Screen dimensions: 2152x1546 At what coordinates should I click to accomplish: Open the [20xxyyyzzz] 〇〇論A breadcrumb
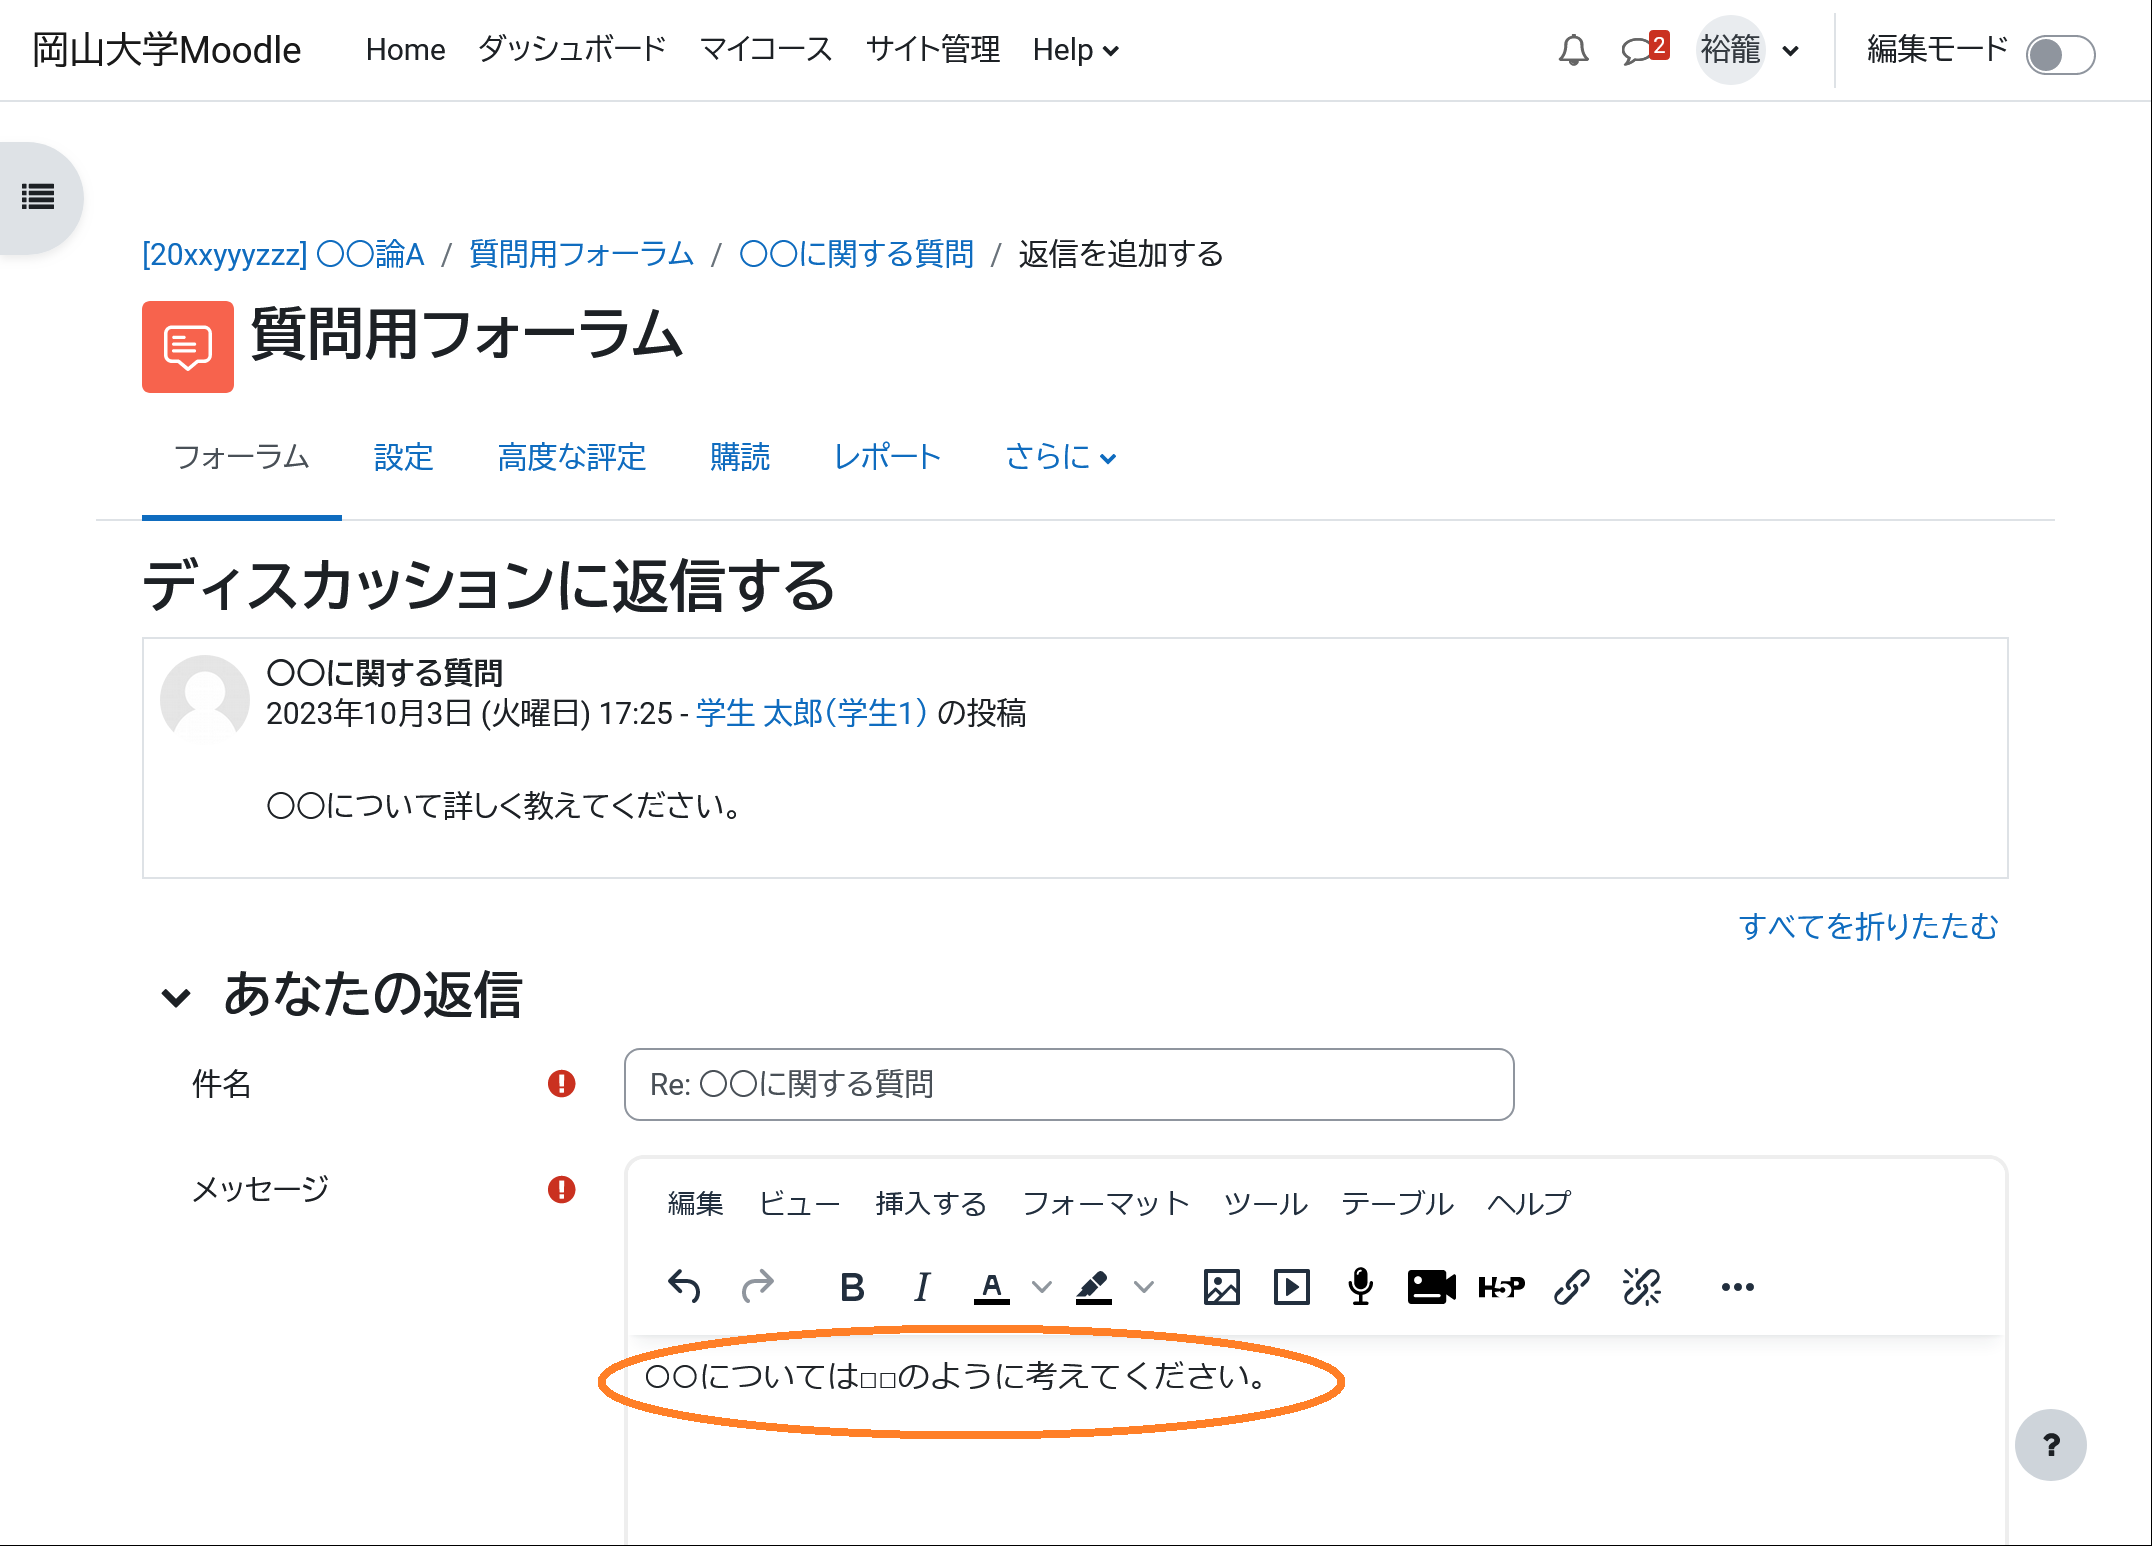click(x=283, y=254)
